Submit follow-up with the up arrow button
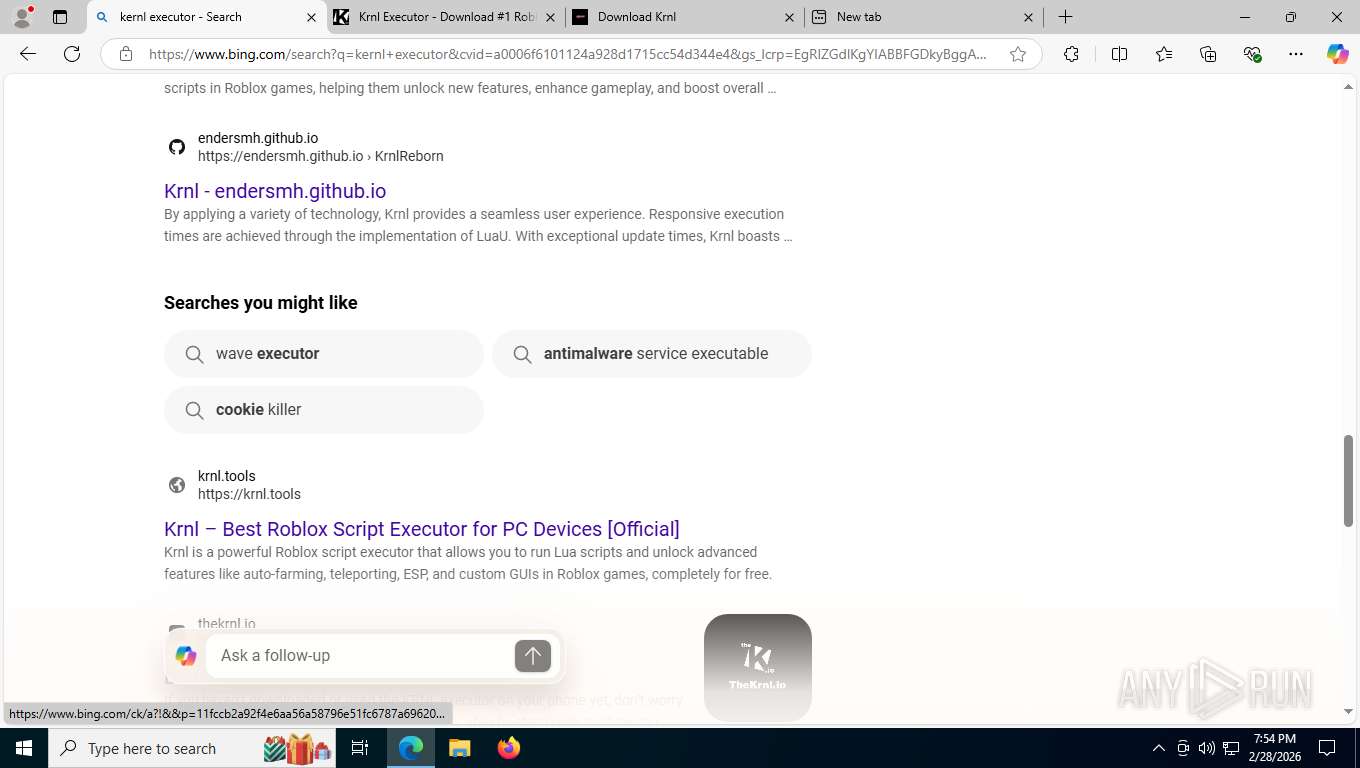The image size is (1360, 768). tap(533, 655)
